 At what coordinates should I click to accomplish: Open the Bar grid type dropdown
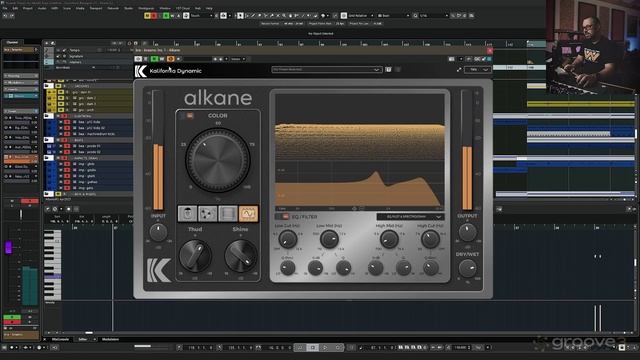[393, 16]
